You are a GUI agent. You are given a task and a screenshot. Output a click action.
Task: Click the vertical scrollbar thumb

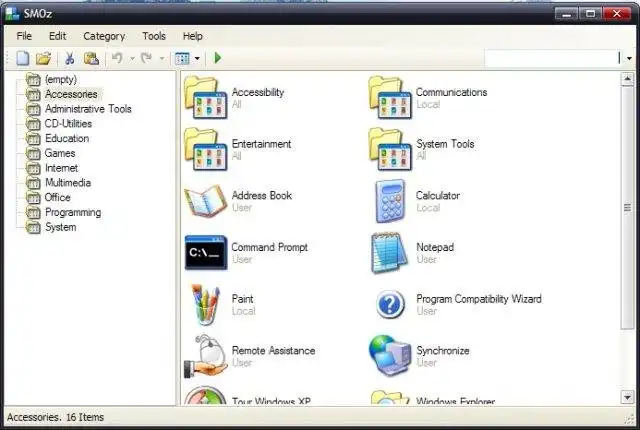627,208
